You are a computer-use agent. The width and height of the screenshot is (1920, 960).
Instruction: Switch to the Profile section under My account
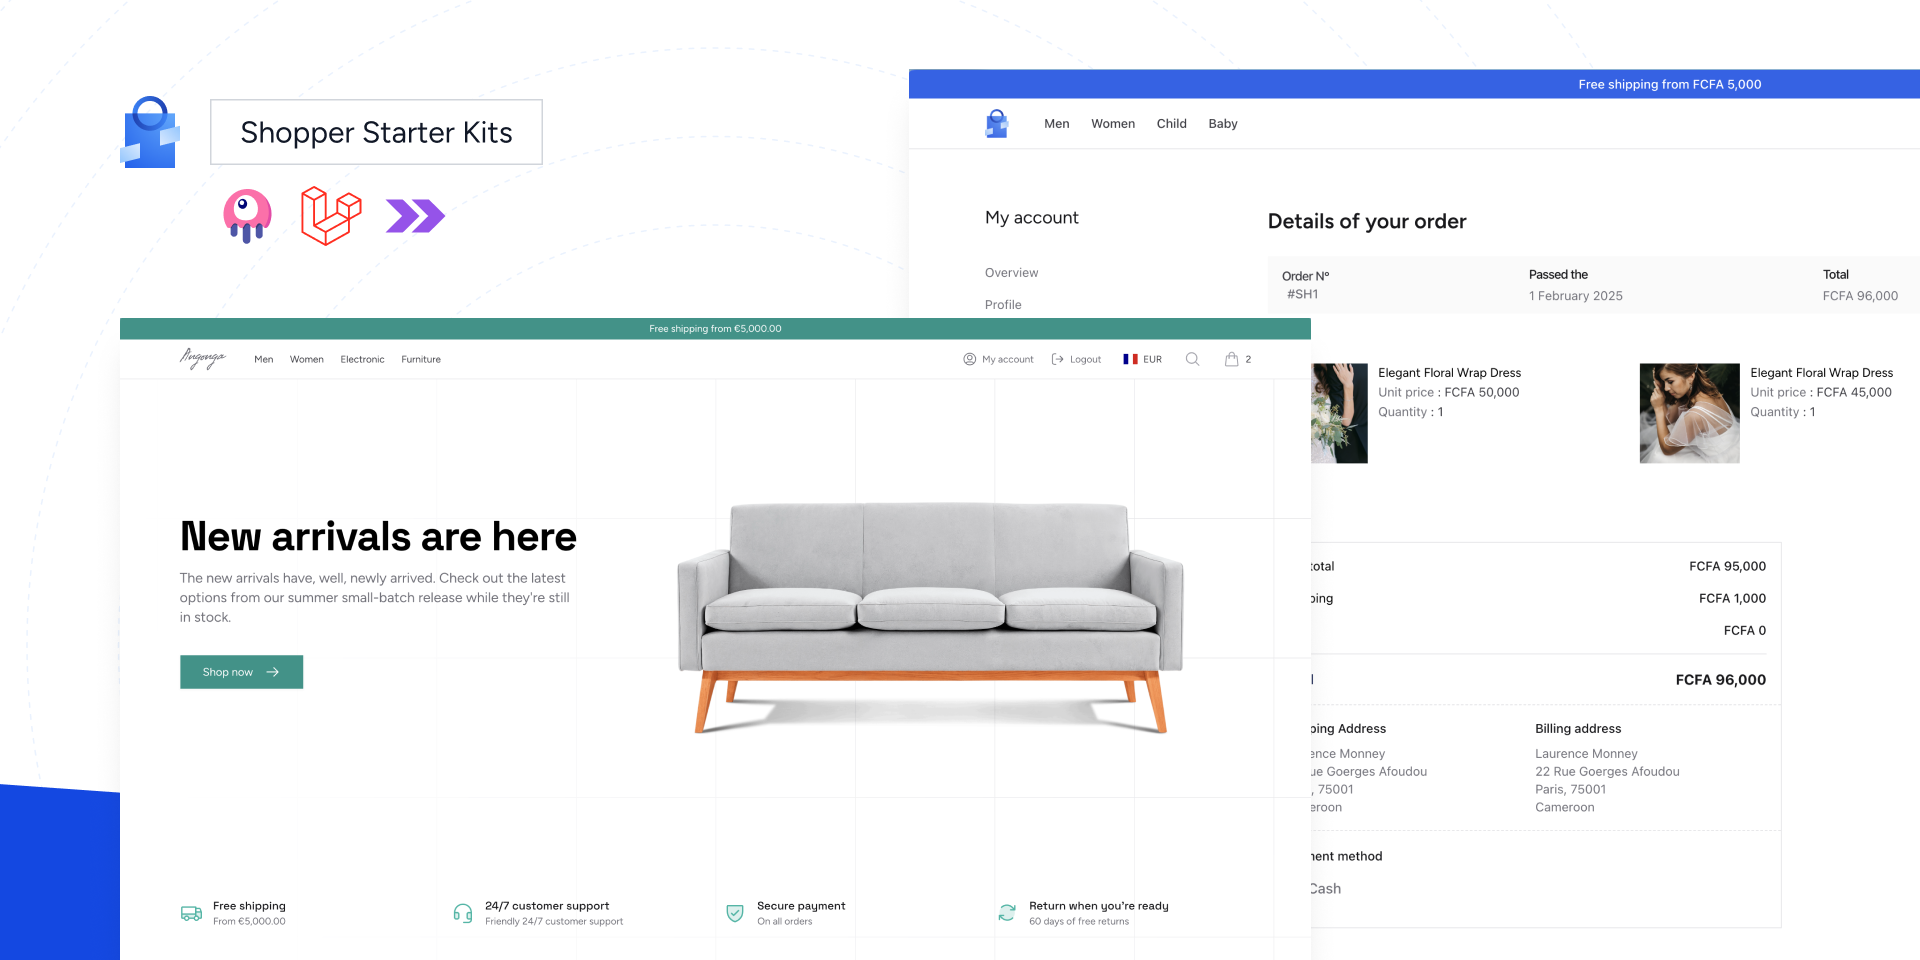coord(1002,305)
